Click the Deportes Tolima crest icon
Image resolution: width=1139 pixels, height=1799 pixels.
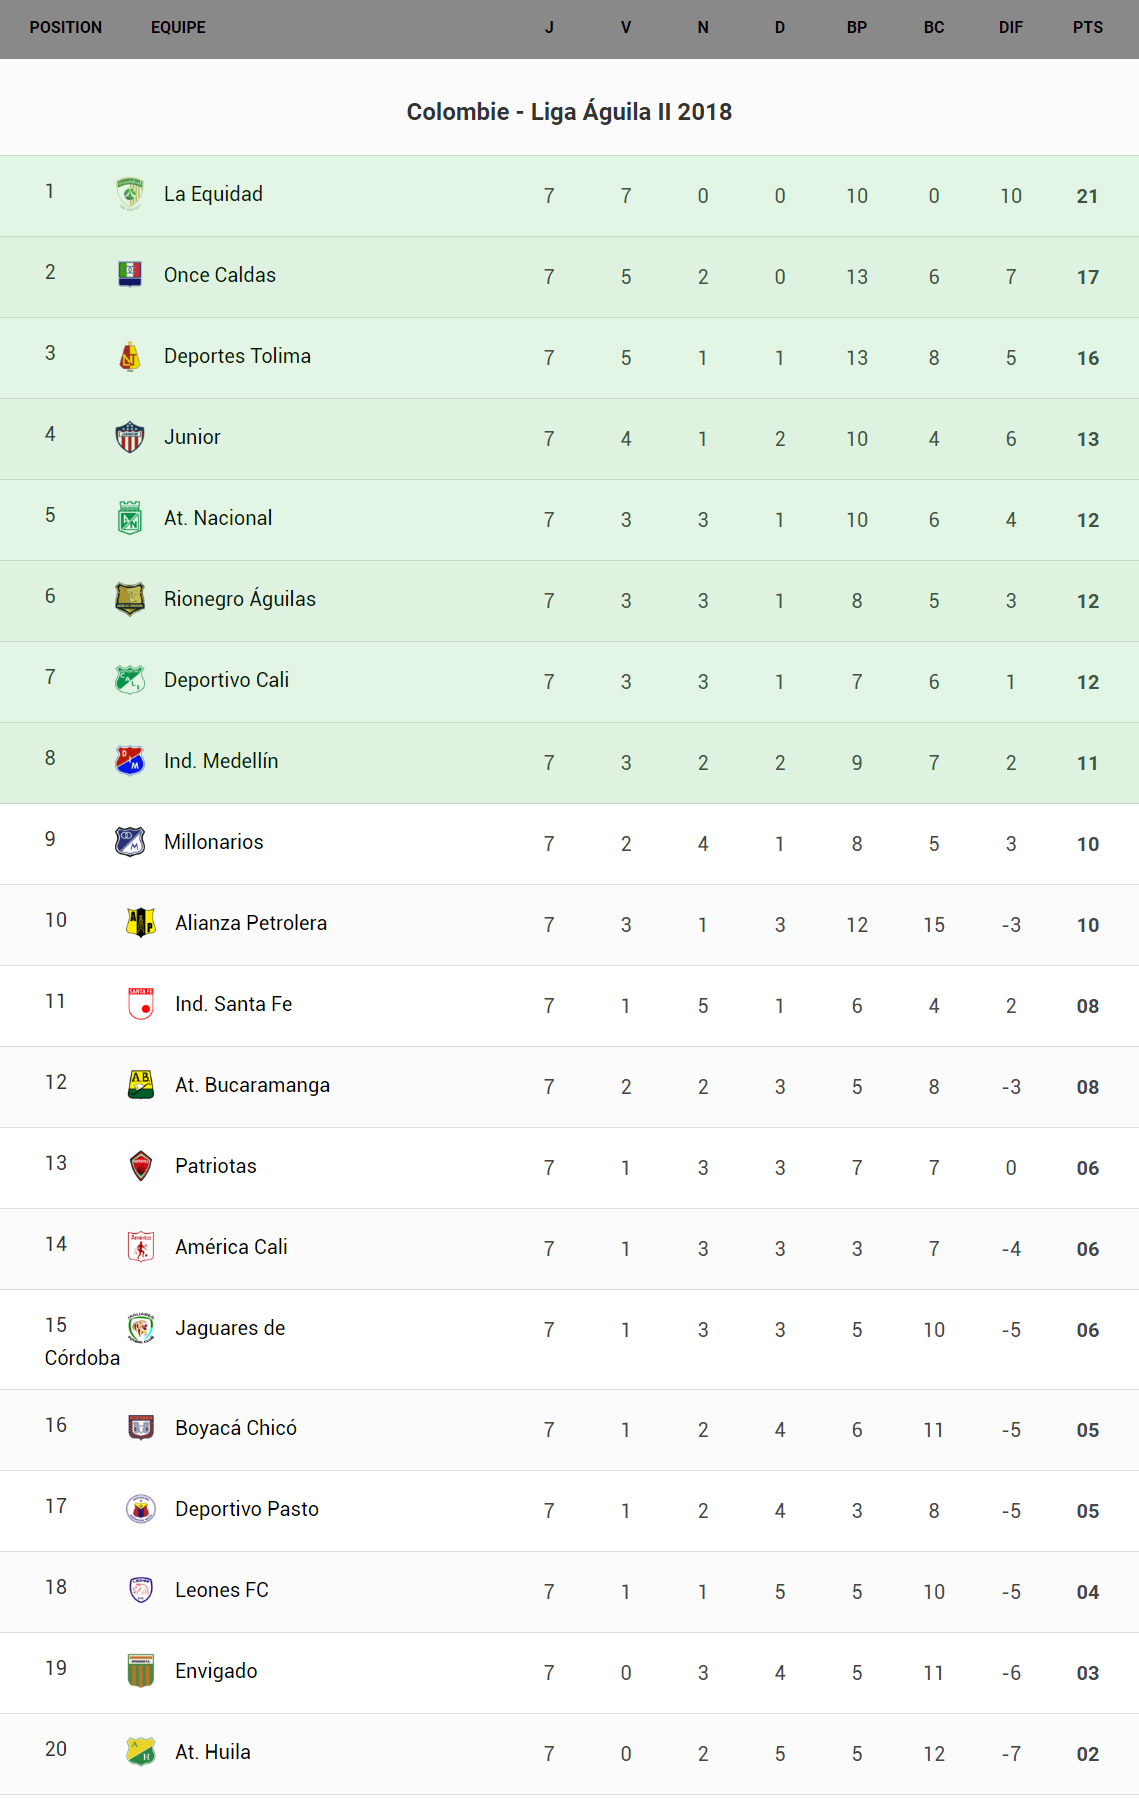(130, 356)
